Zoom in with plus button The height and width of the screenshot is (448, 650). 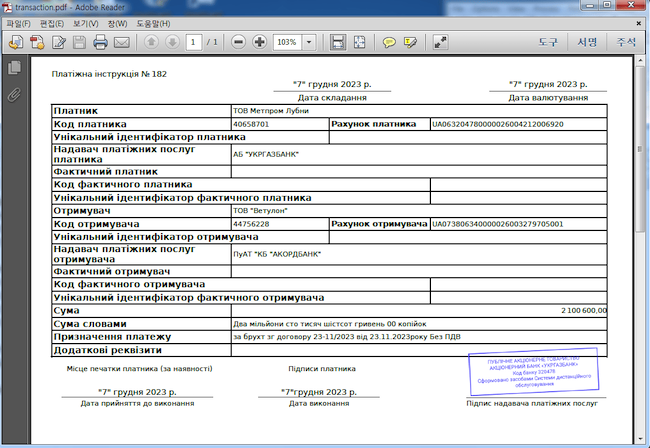[x=260, y=42]
